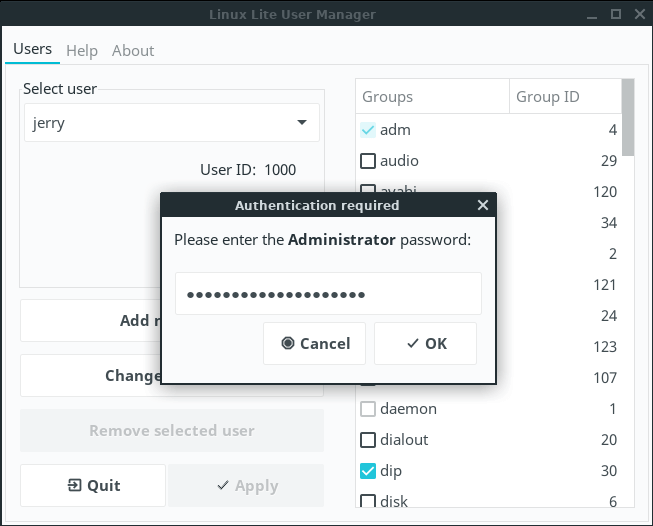Select the Users tab

point(32,49)
